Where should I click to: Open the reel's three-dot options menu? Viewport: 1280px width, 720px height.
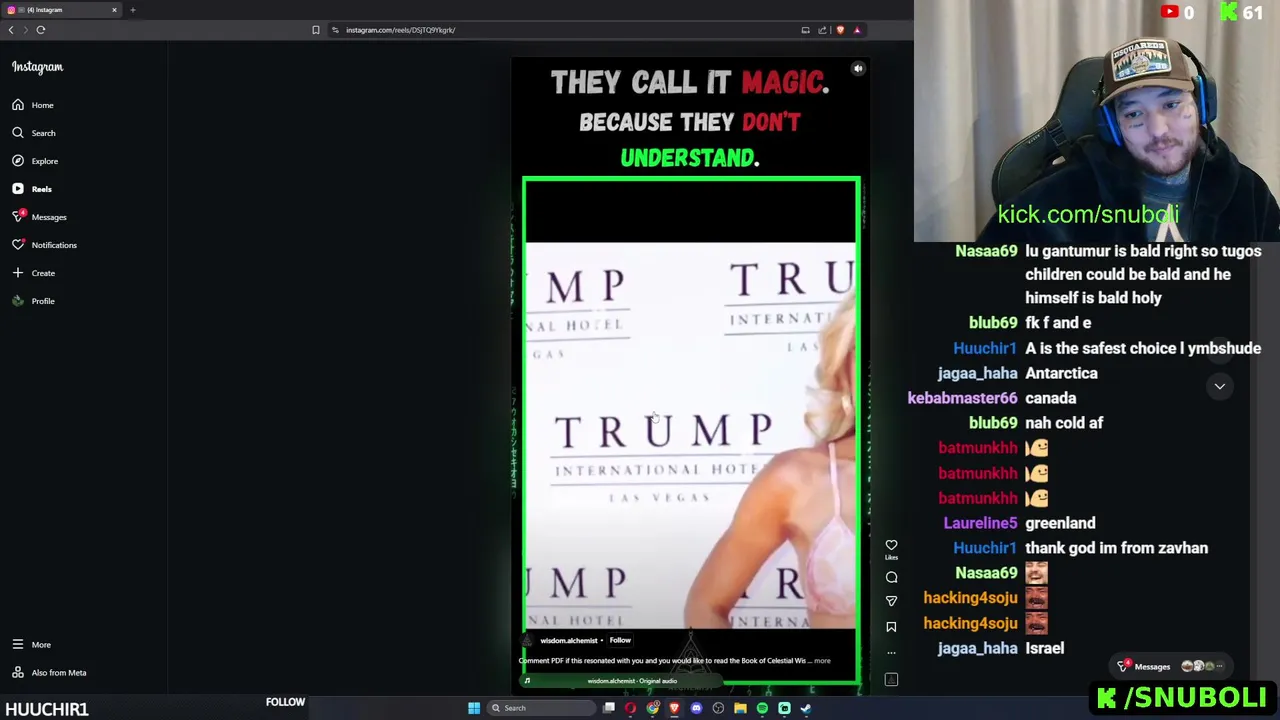click(891, 653)
